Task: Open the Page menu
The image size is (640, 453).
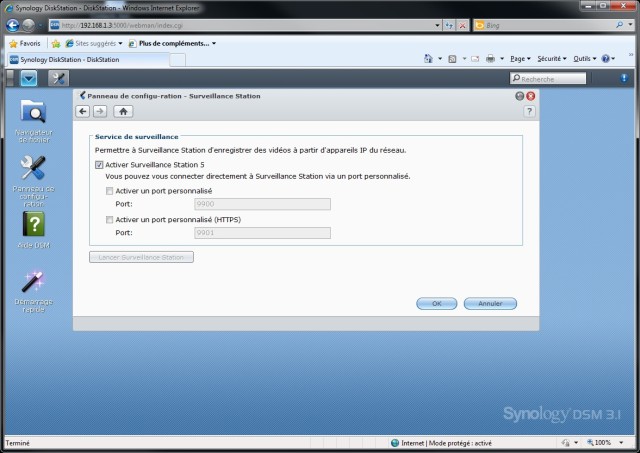Action: click(x=520, y=59)
